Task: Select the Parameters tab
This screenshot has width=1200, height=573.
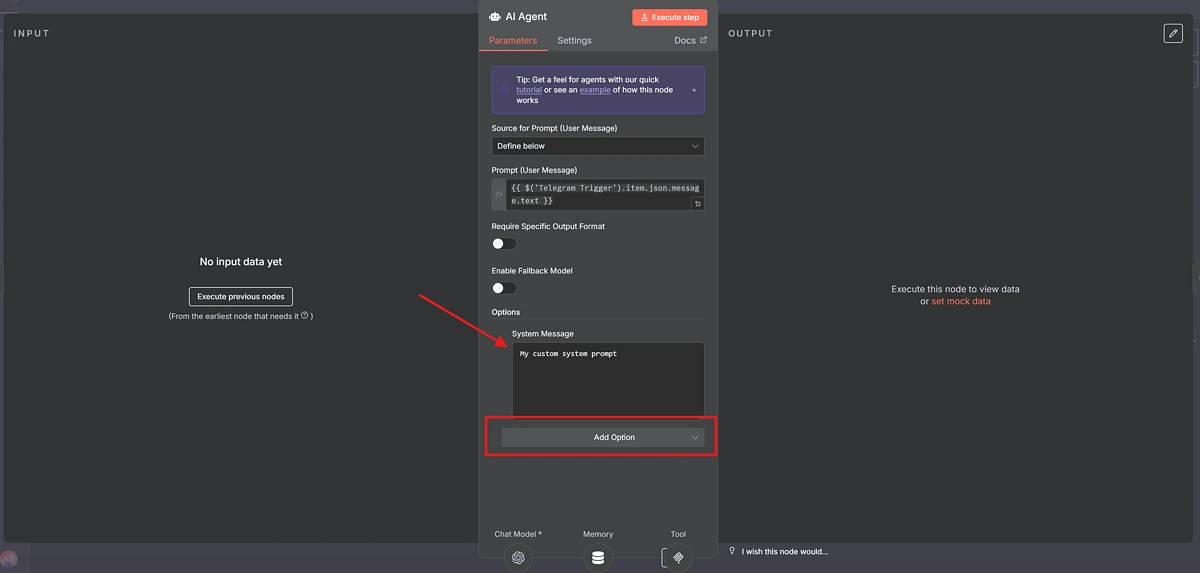Action: point(513,41)
